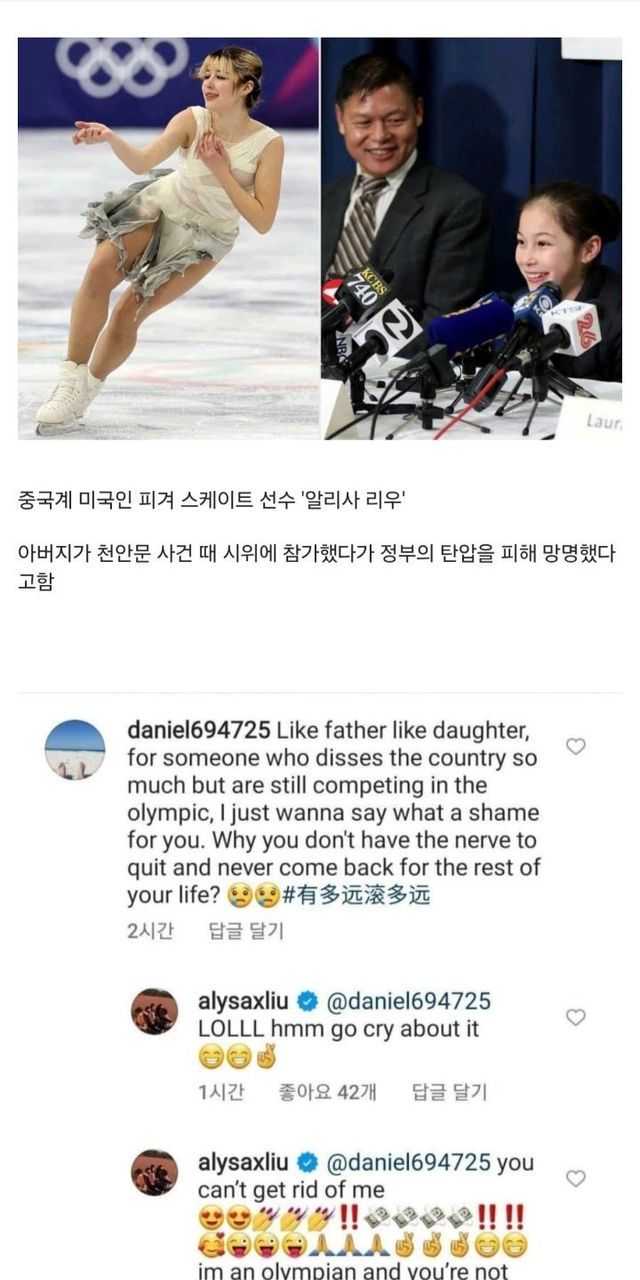Image resolution: width=640 pixels, height=1280 pixels.
Task: Tap the verified badge on the first alysaxliu reply
Action: [308, 1002]
